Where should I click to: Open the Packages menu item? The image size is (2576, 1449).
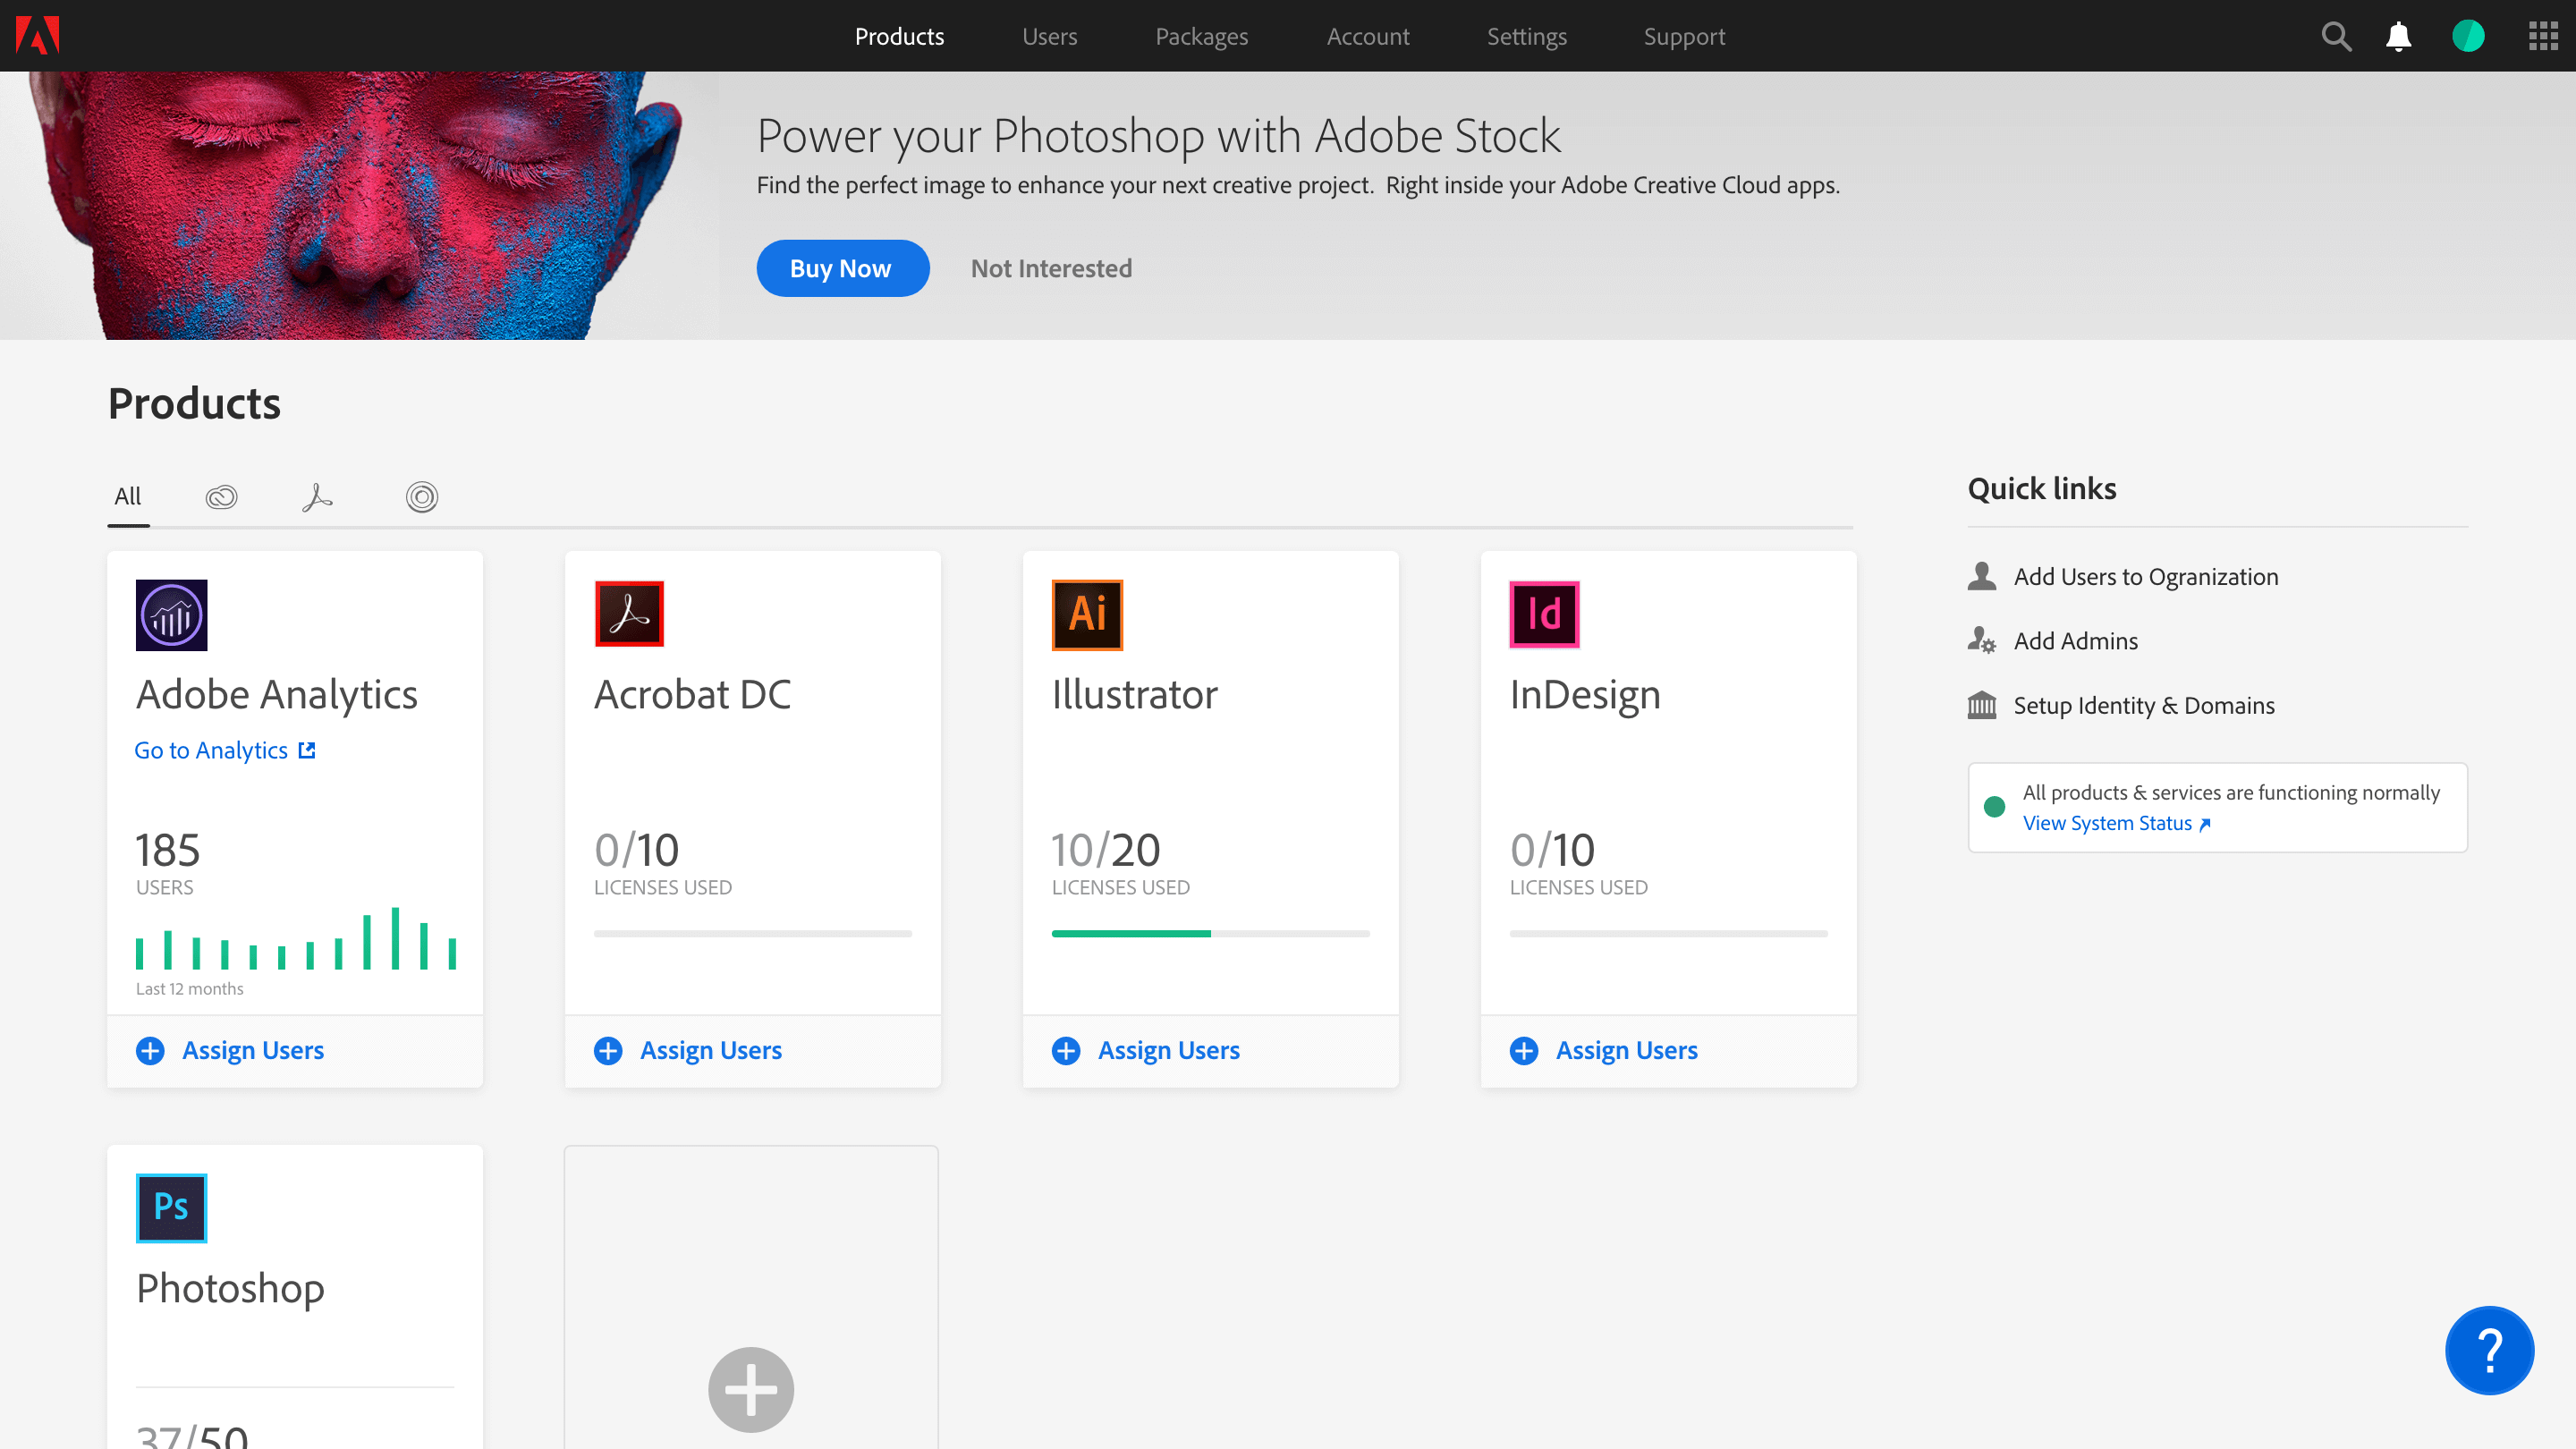[x=1201, y=37]
